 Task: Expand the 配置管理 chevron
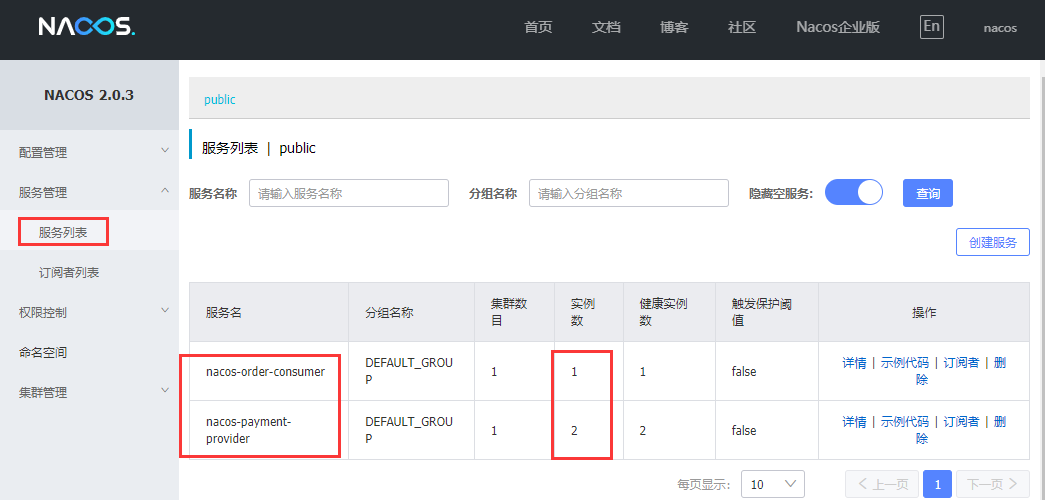pos(165,151)
